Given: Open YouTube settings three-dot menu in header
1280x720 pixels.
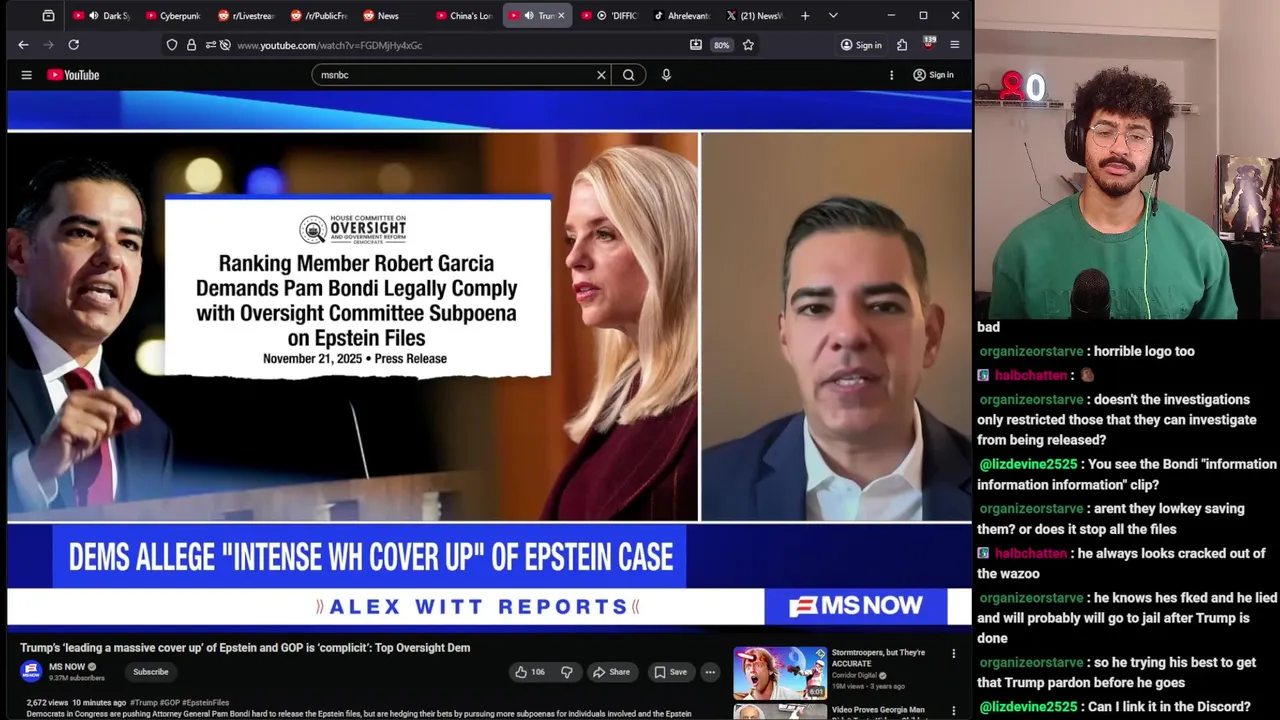Looking at the screenshot, I should click(891, 75).
